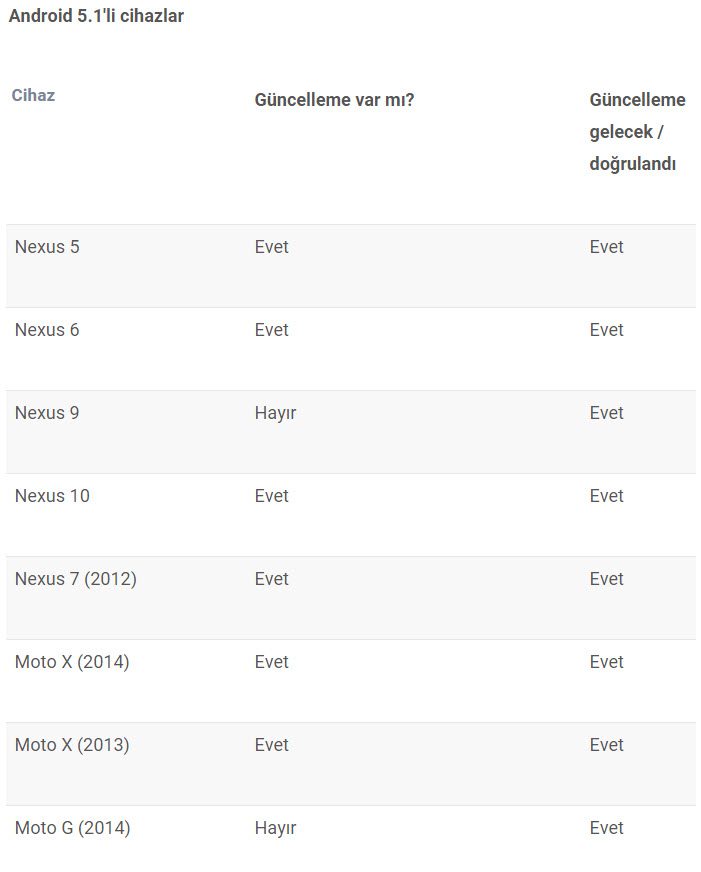Click the Nexus 7 (2012) cell

[76, 578]
